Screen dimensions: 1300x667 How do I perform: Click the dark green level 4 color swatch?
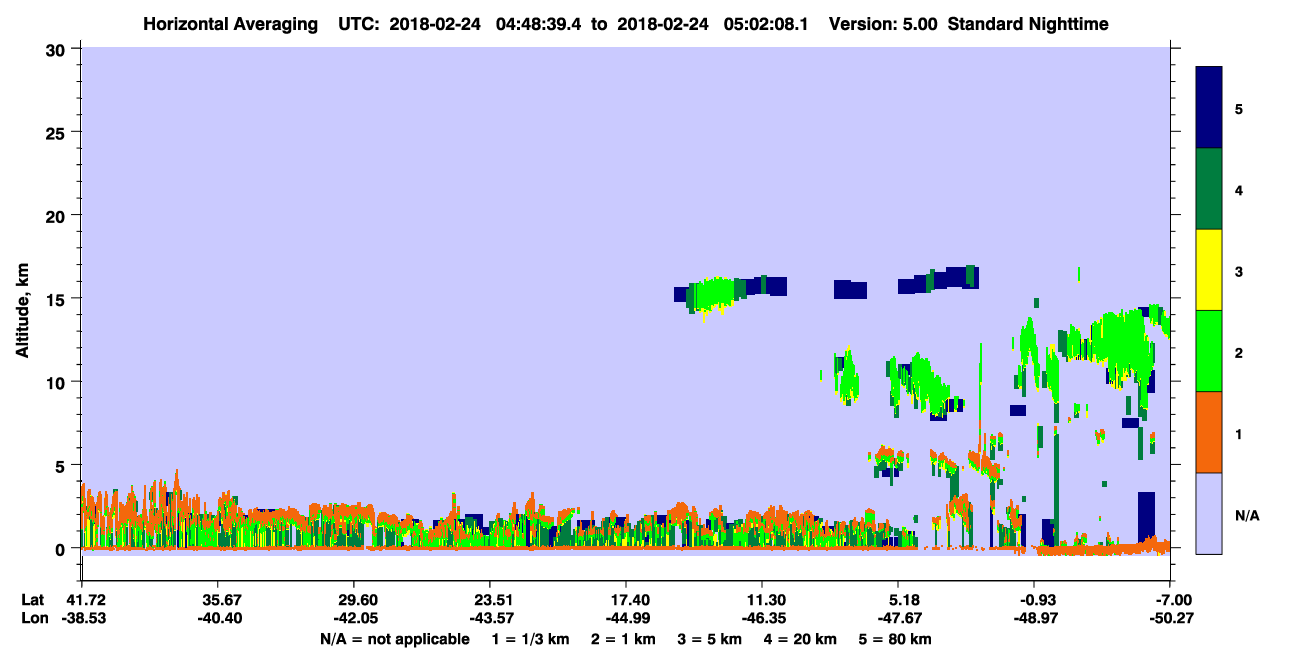[x=1209, y=189]
